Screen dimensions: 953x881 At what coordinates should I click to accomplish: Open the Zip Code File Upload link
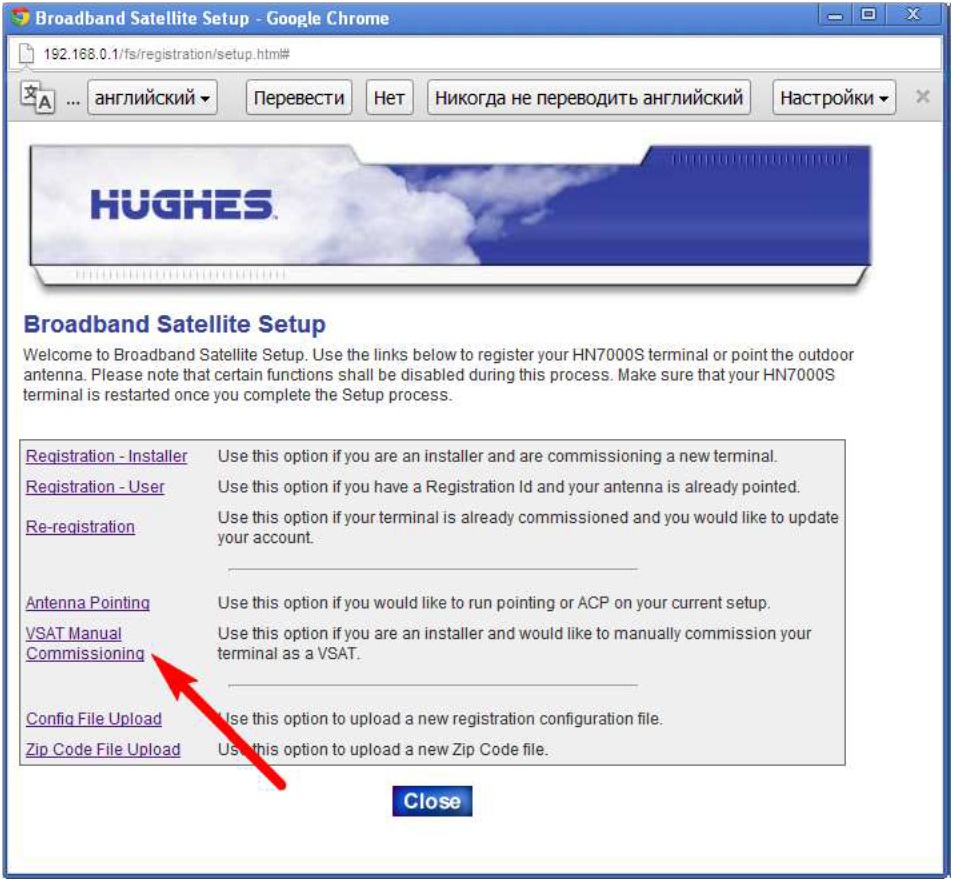pos(103,750)
